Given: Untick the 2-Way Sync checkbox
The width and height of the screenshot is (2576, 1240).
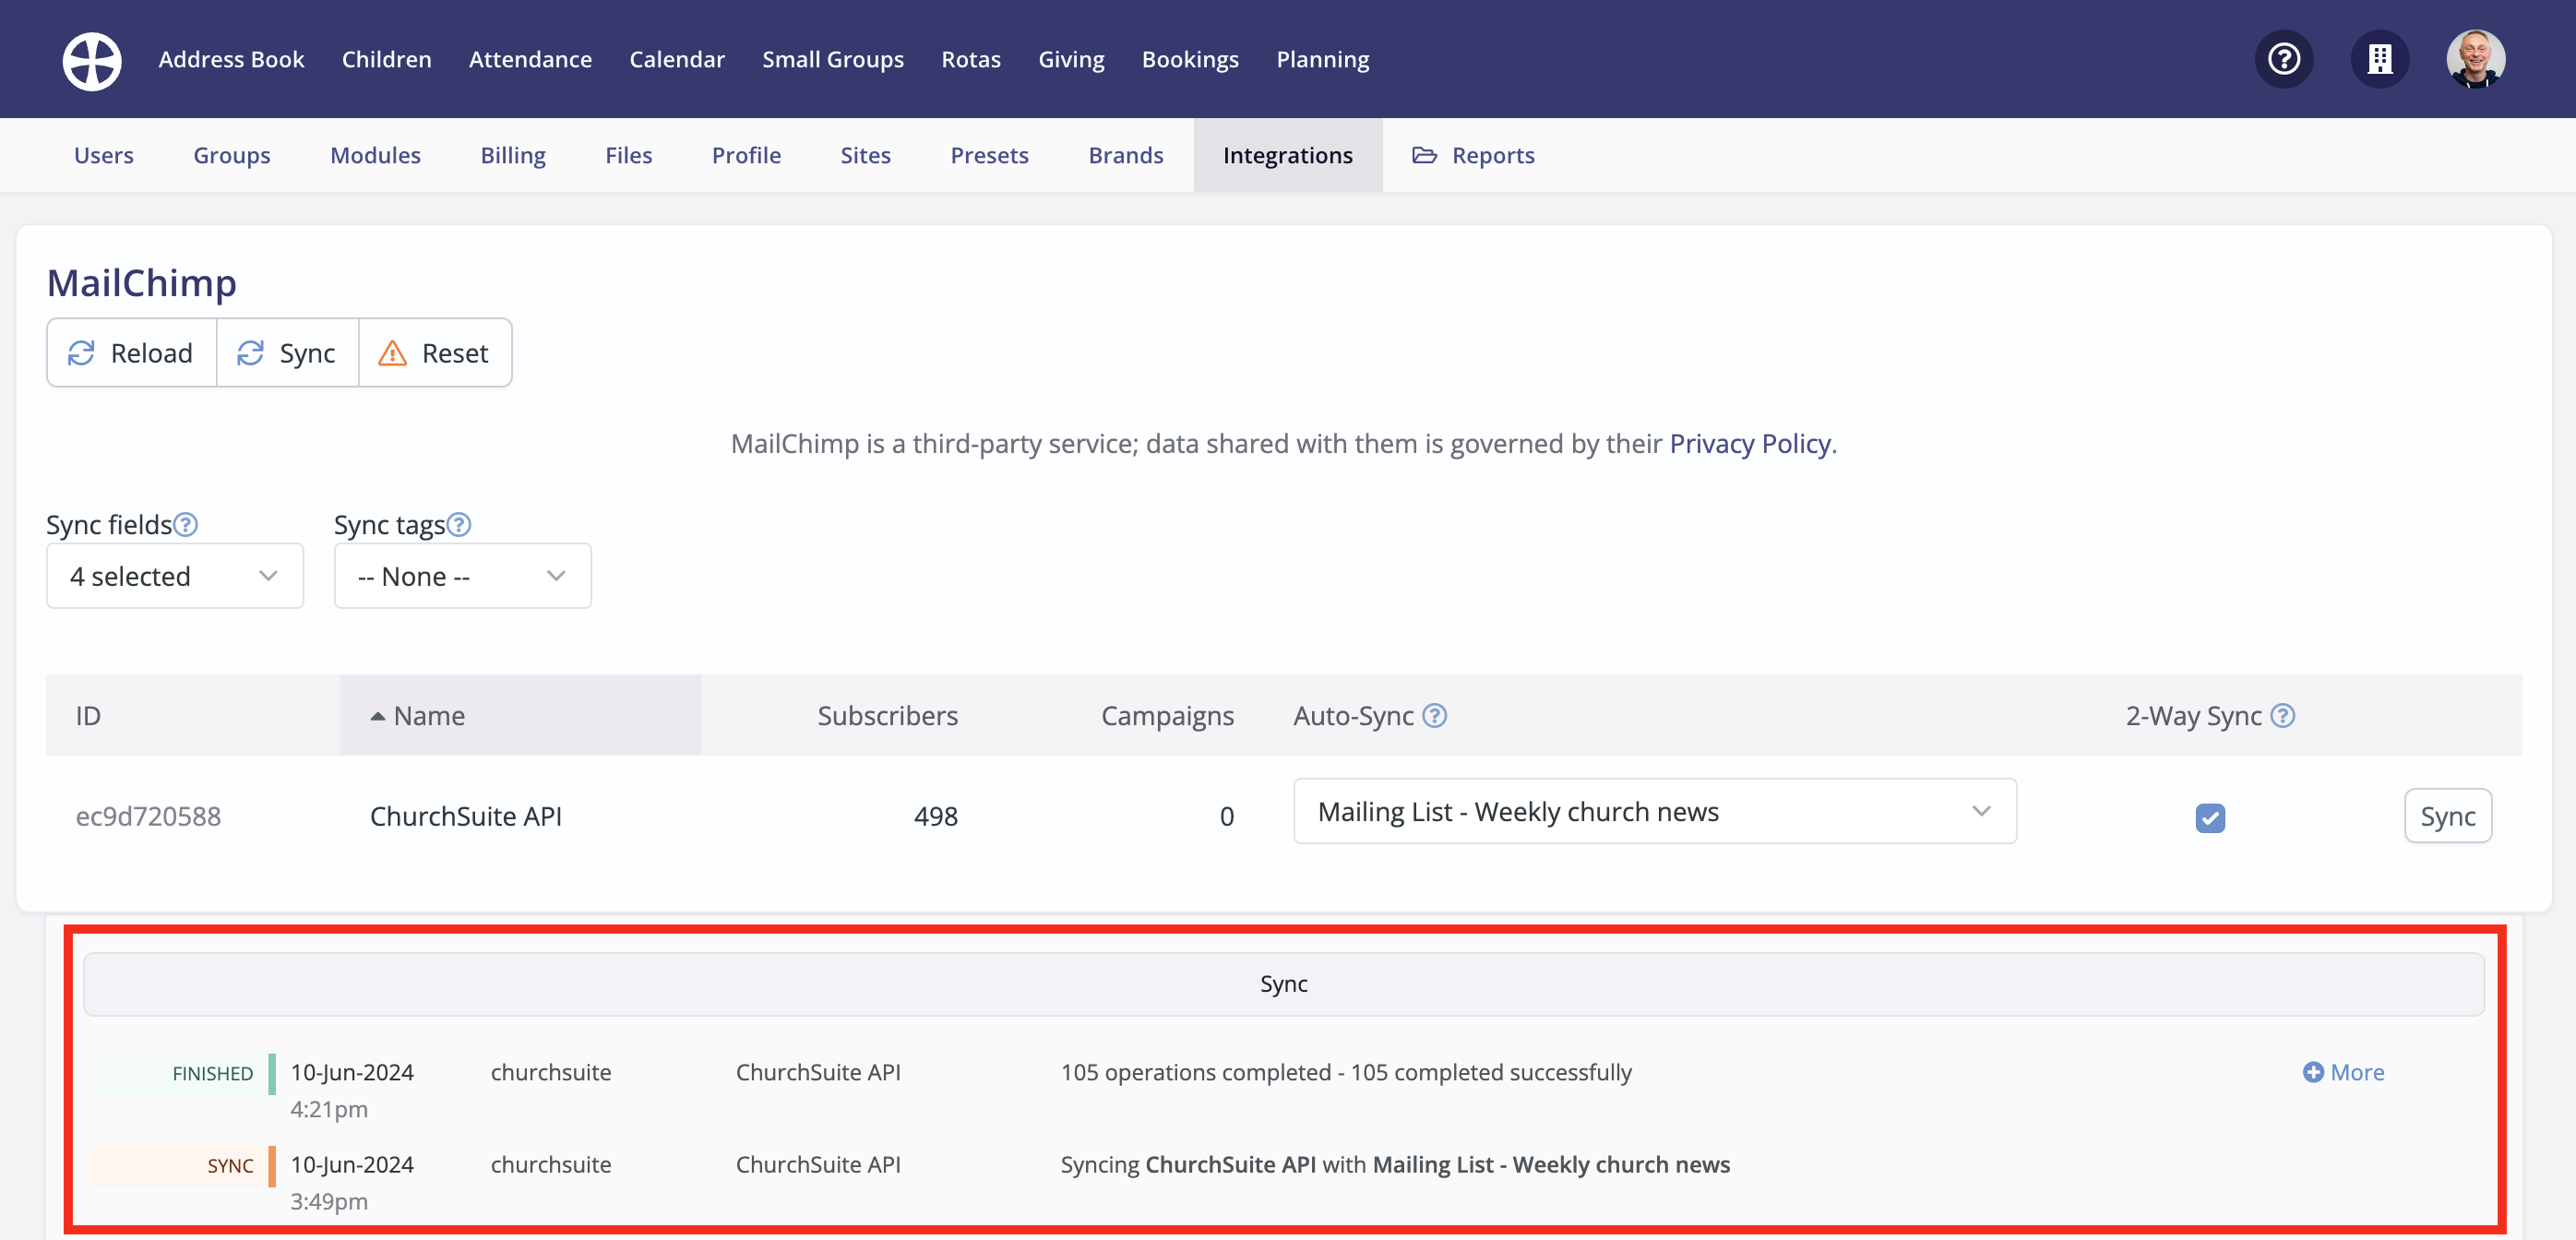Looking at the screenshot, I should click(2210, 818).
